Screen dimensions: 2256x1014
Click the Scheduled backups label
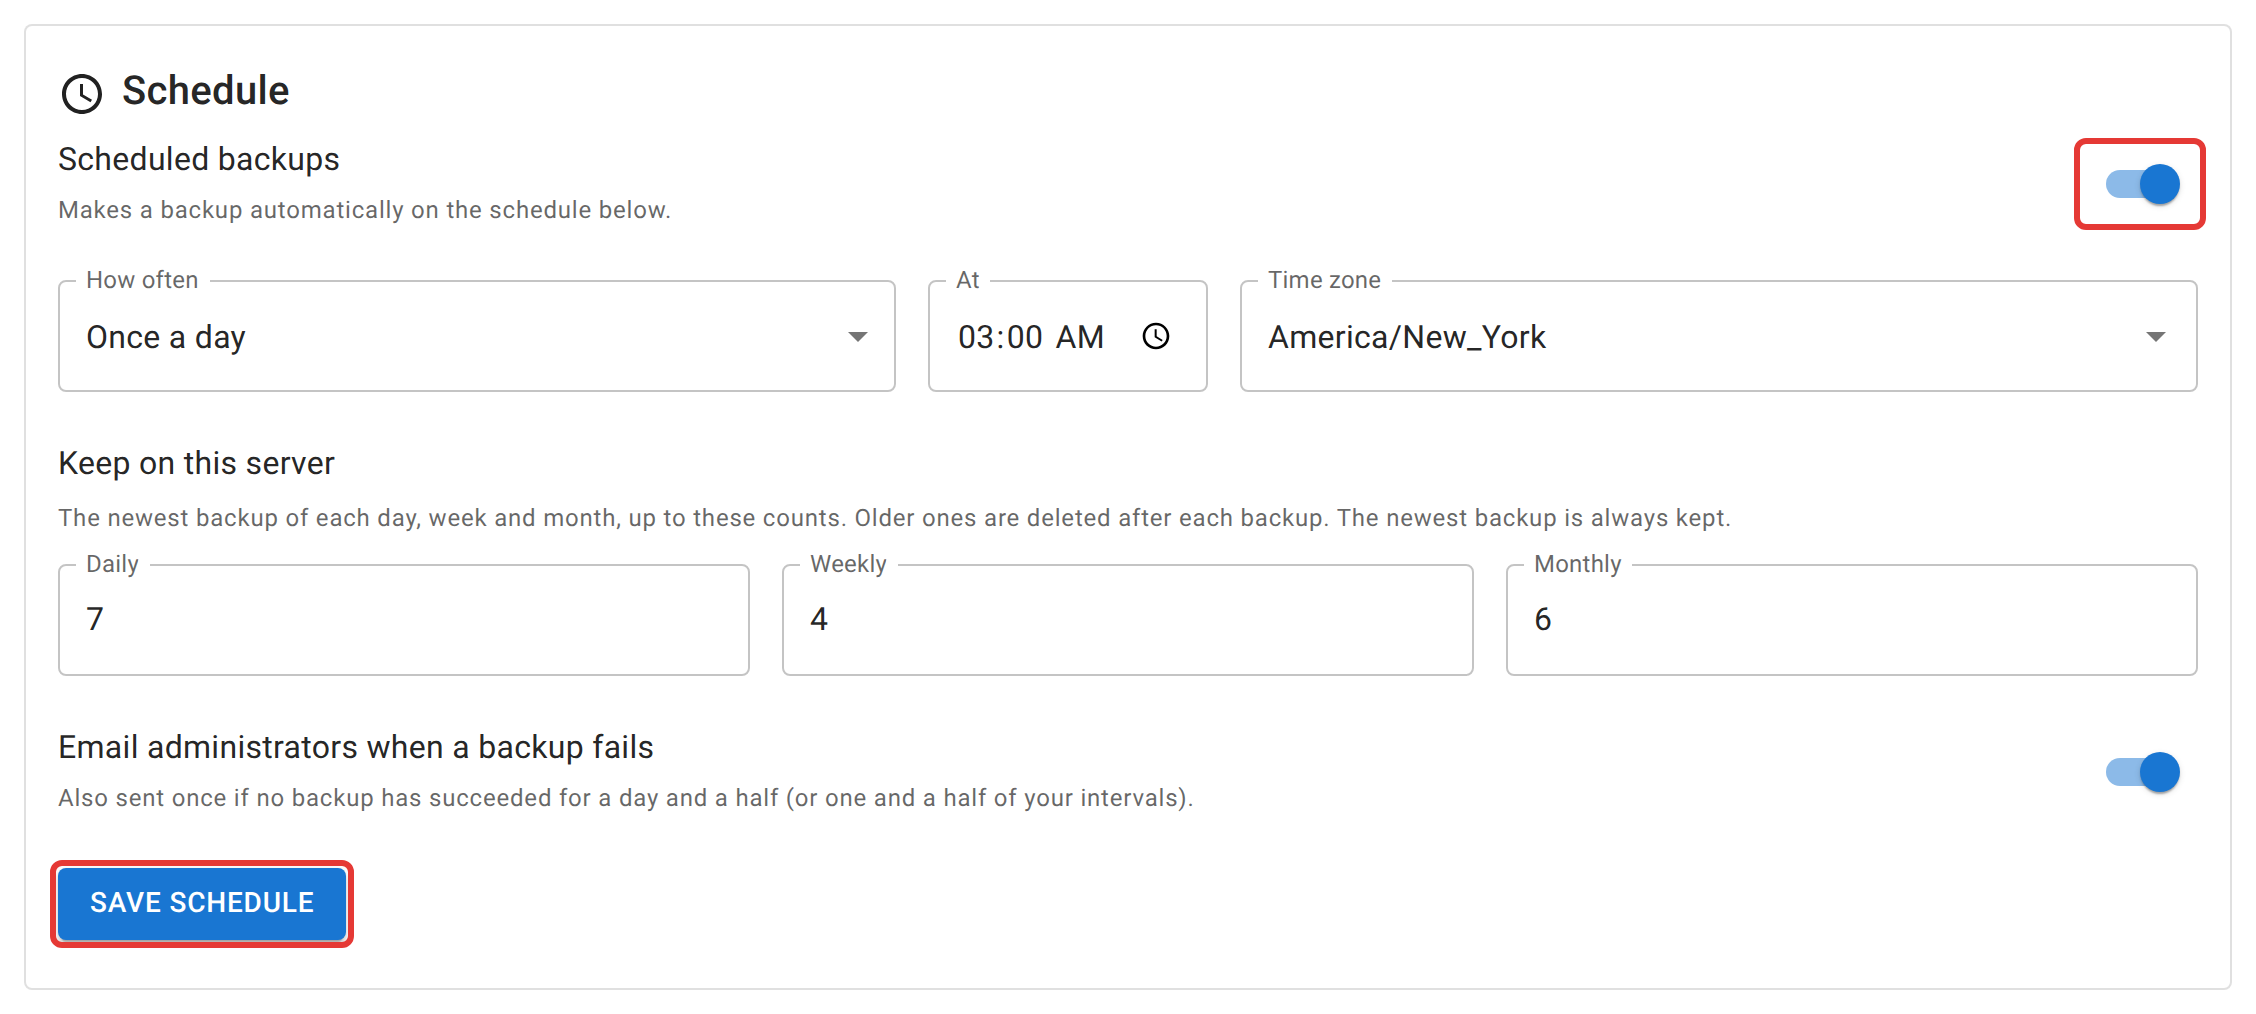pos(199,159)
